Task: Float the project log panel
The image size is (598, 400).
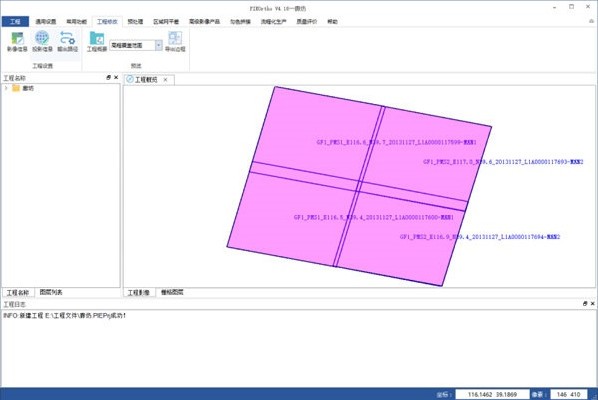Action: pyautogui.click(x=585, y=304)
